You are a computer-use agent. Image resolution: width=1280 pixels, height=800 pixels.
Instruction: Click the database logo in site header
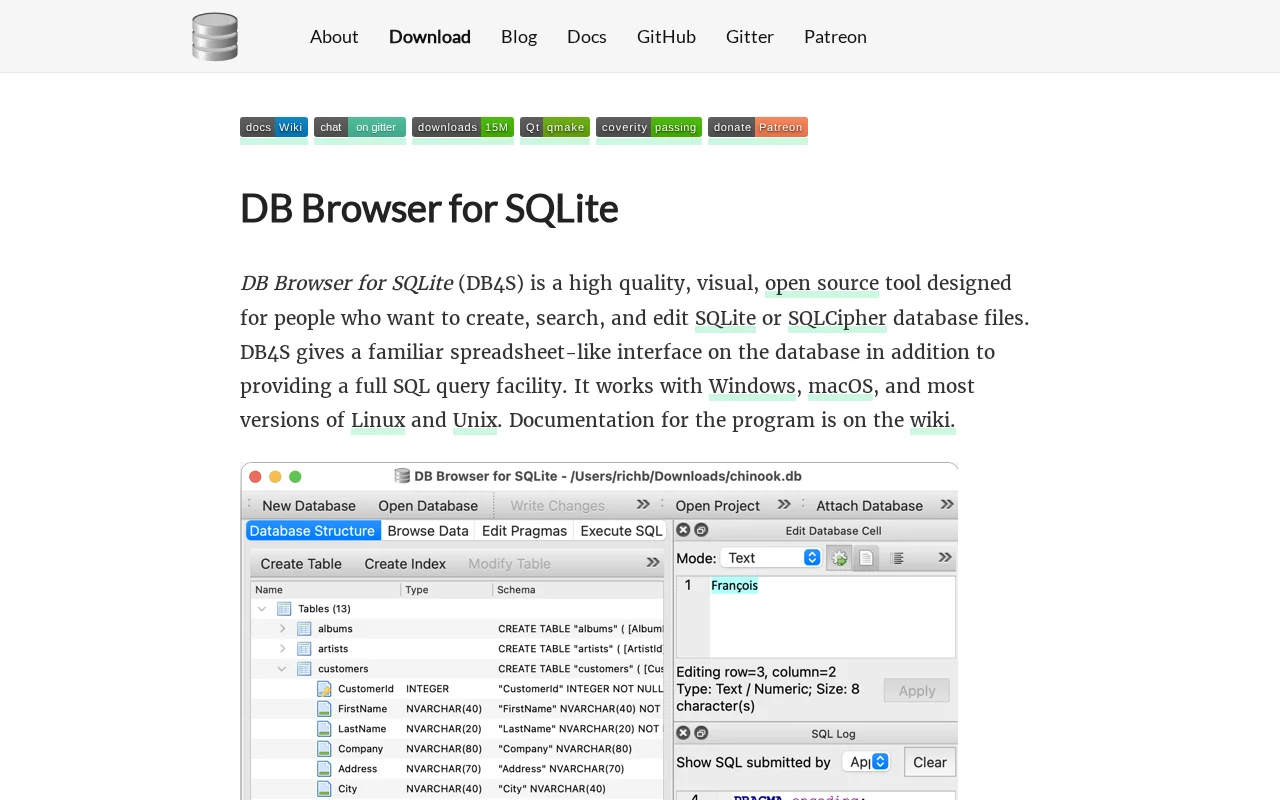point(215,37)
